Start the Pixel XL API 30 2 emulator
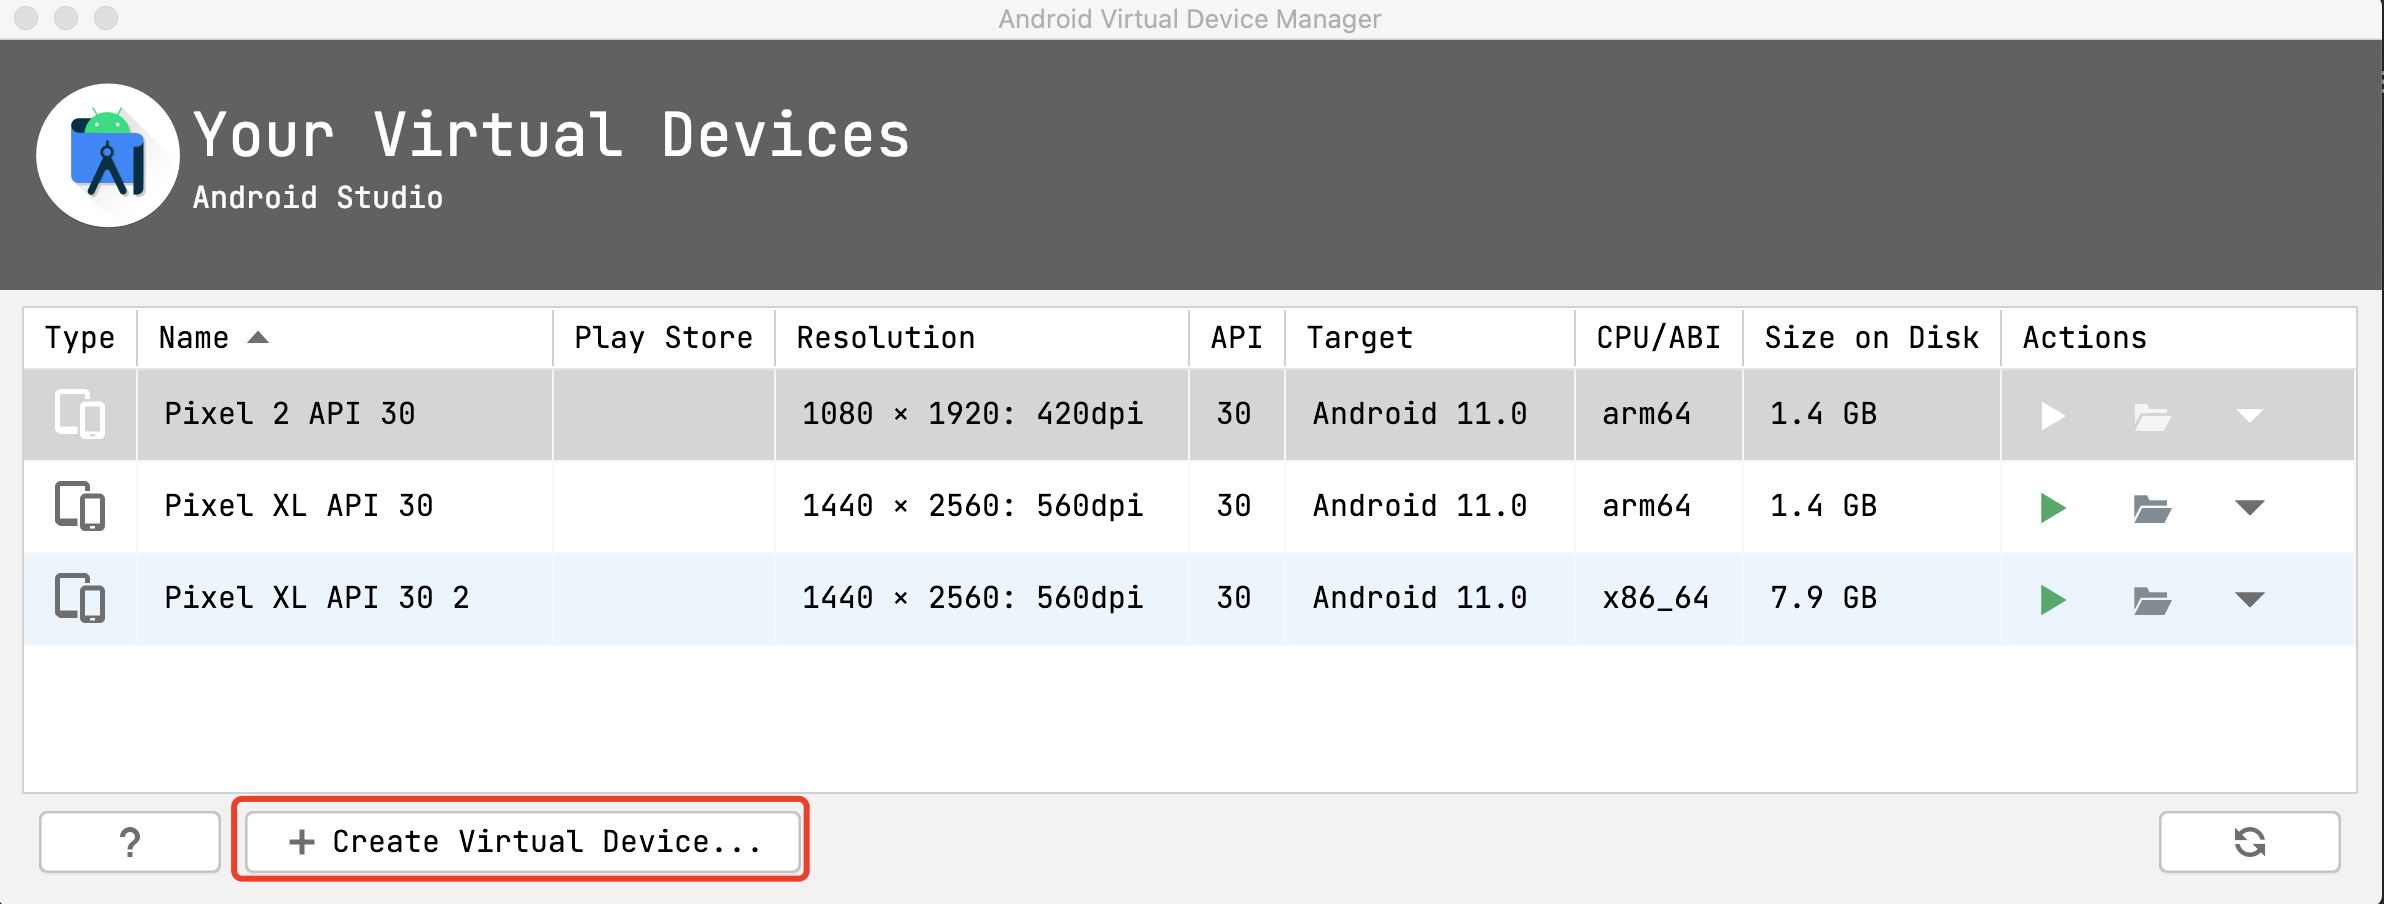 [2052, 600]
